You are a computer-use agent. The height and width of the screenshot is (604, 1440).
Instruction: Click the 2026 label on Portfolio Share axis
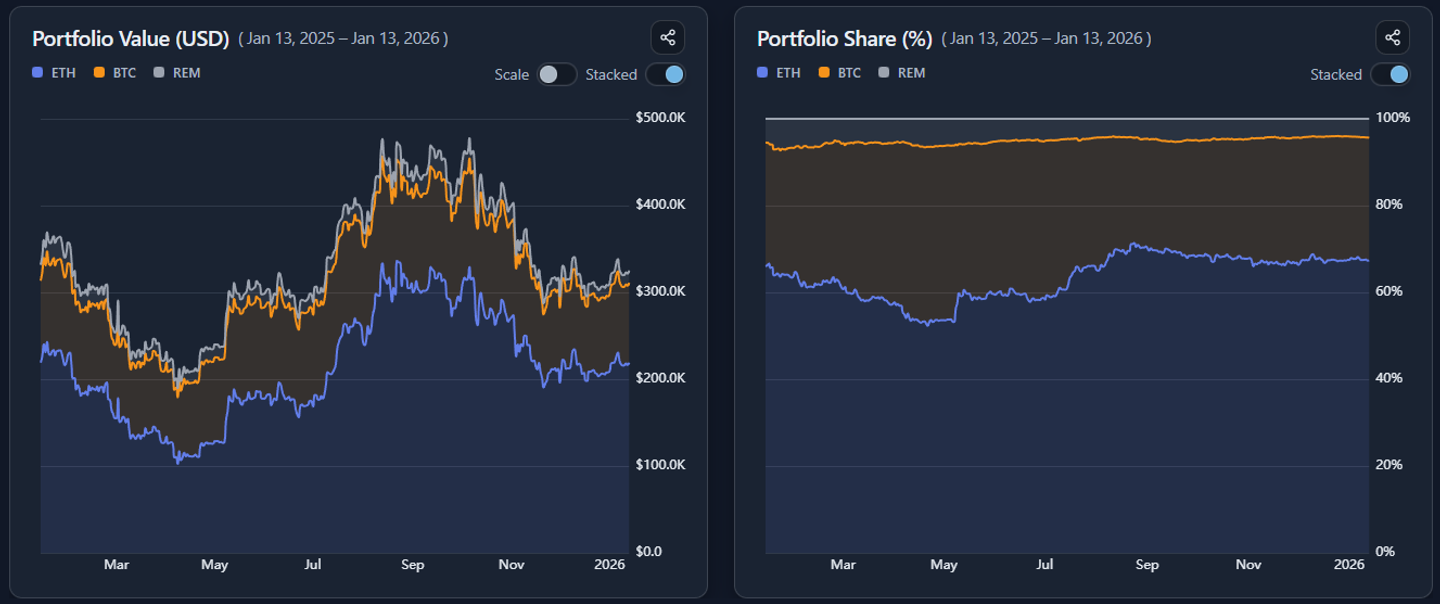(x=1349, y=565)
